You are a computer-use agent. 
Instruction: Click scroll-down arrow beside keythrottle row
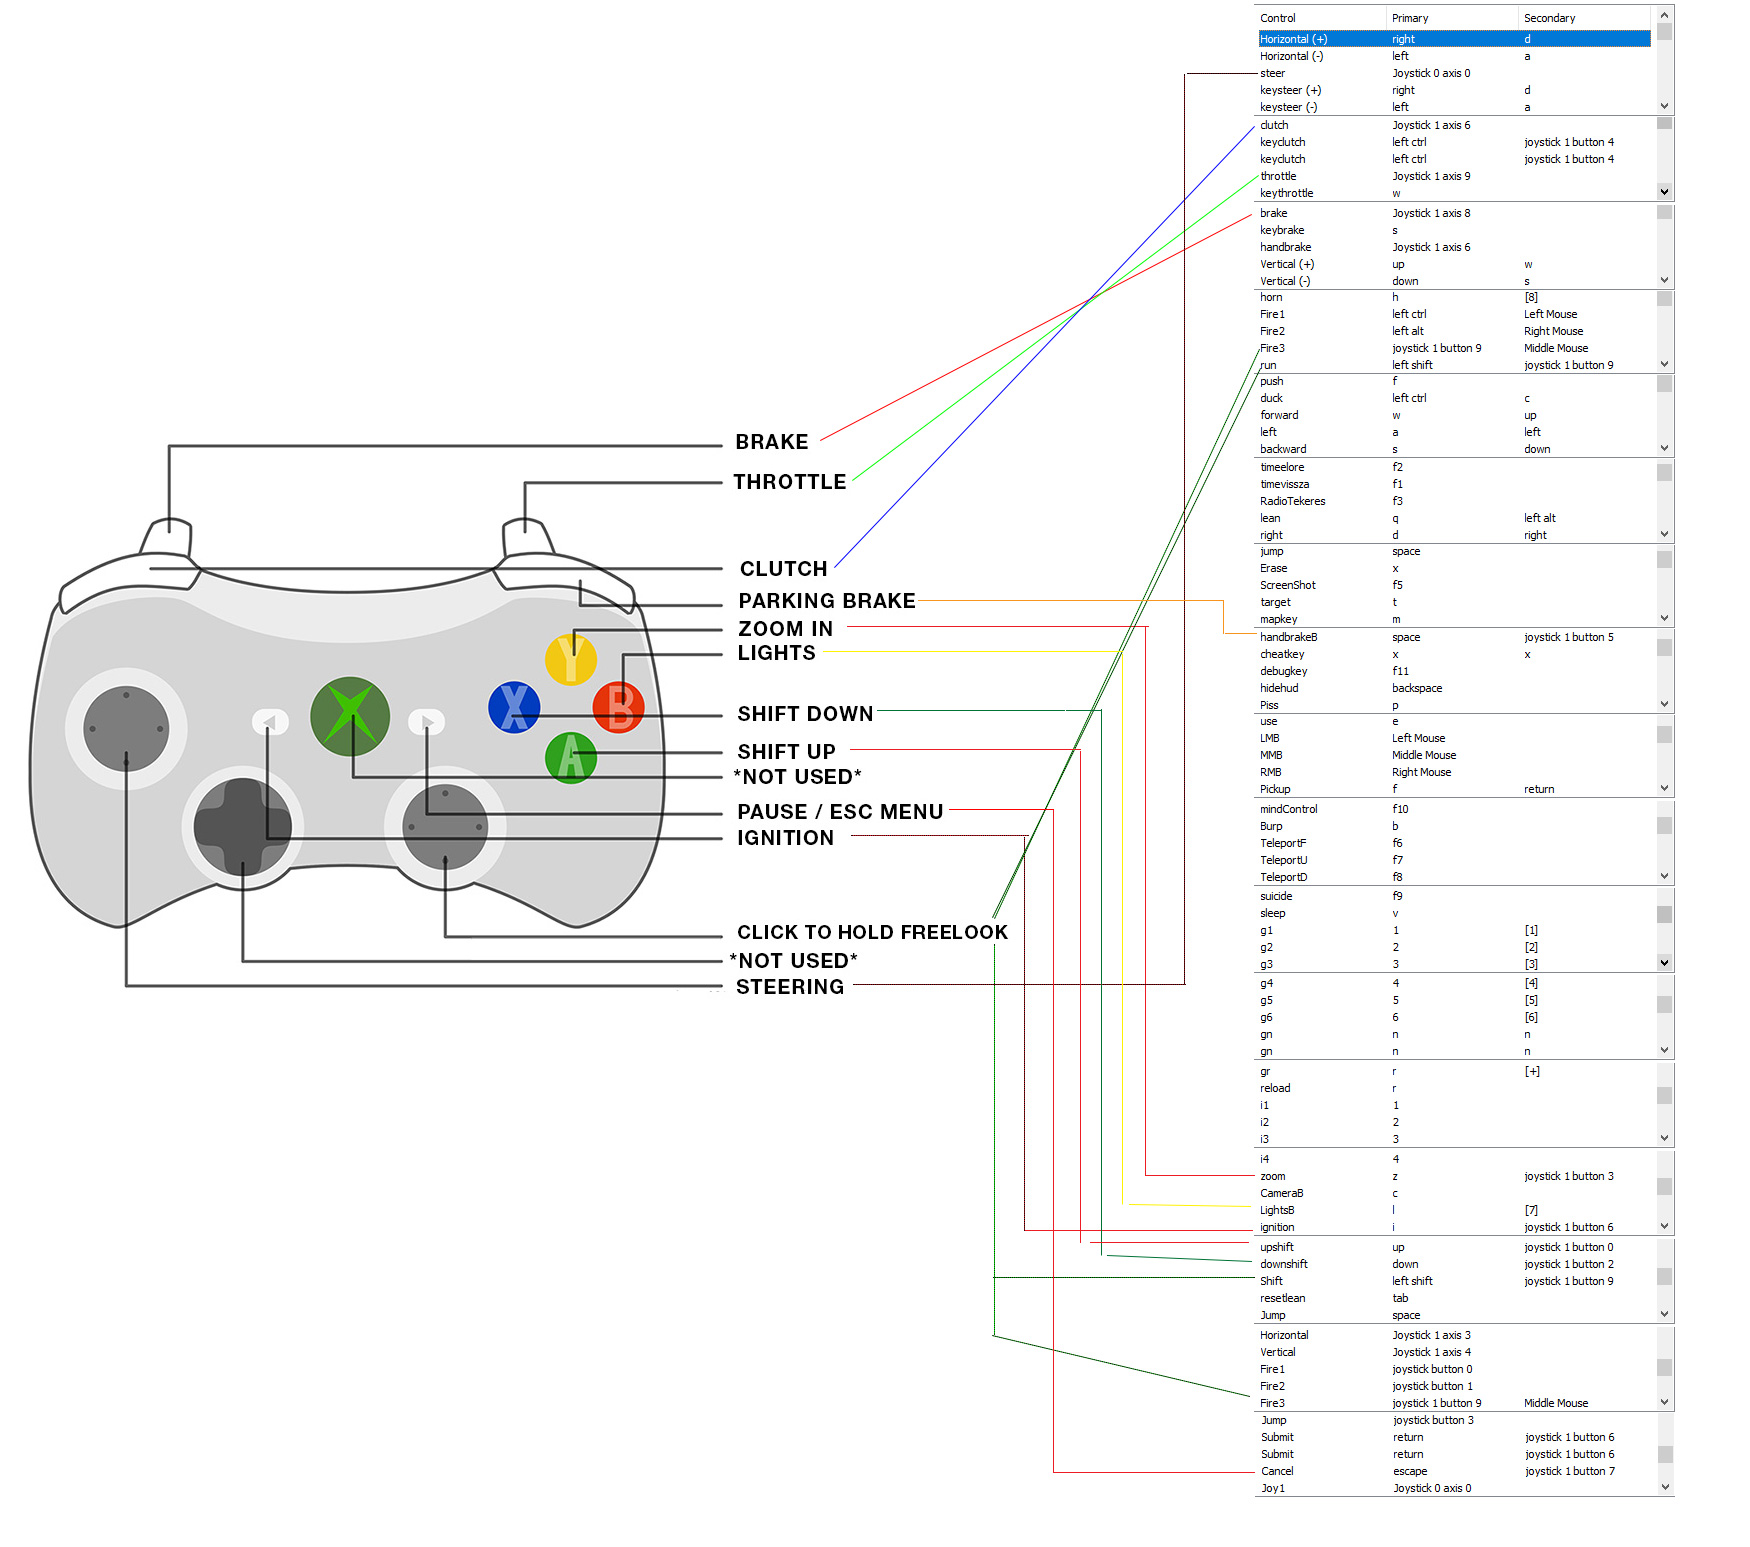click(x=1665, y=191)
